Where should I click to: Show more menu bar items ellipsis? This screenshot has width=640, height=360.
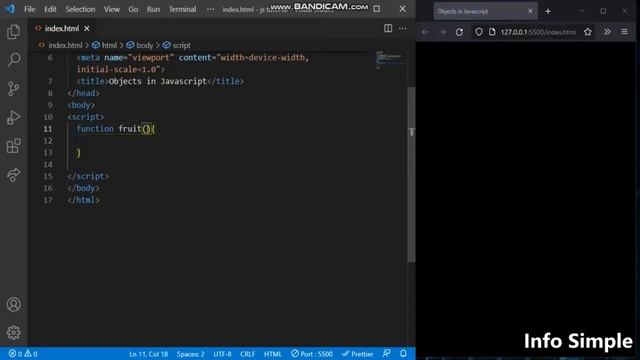pos(210,9)
